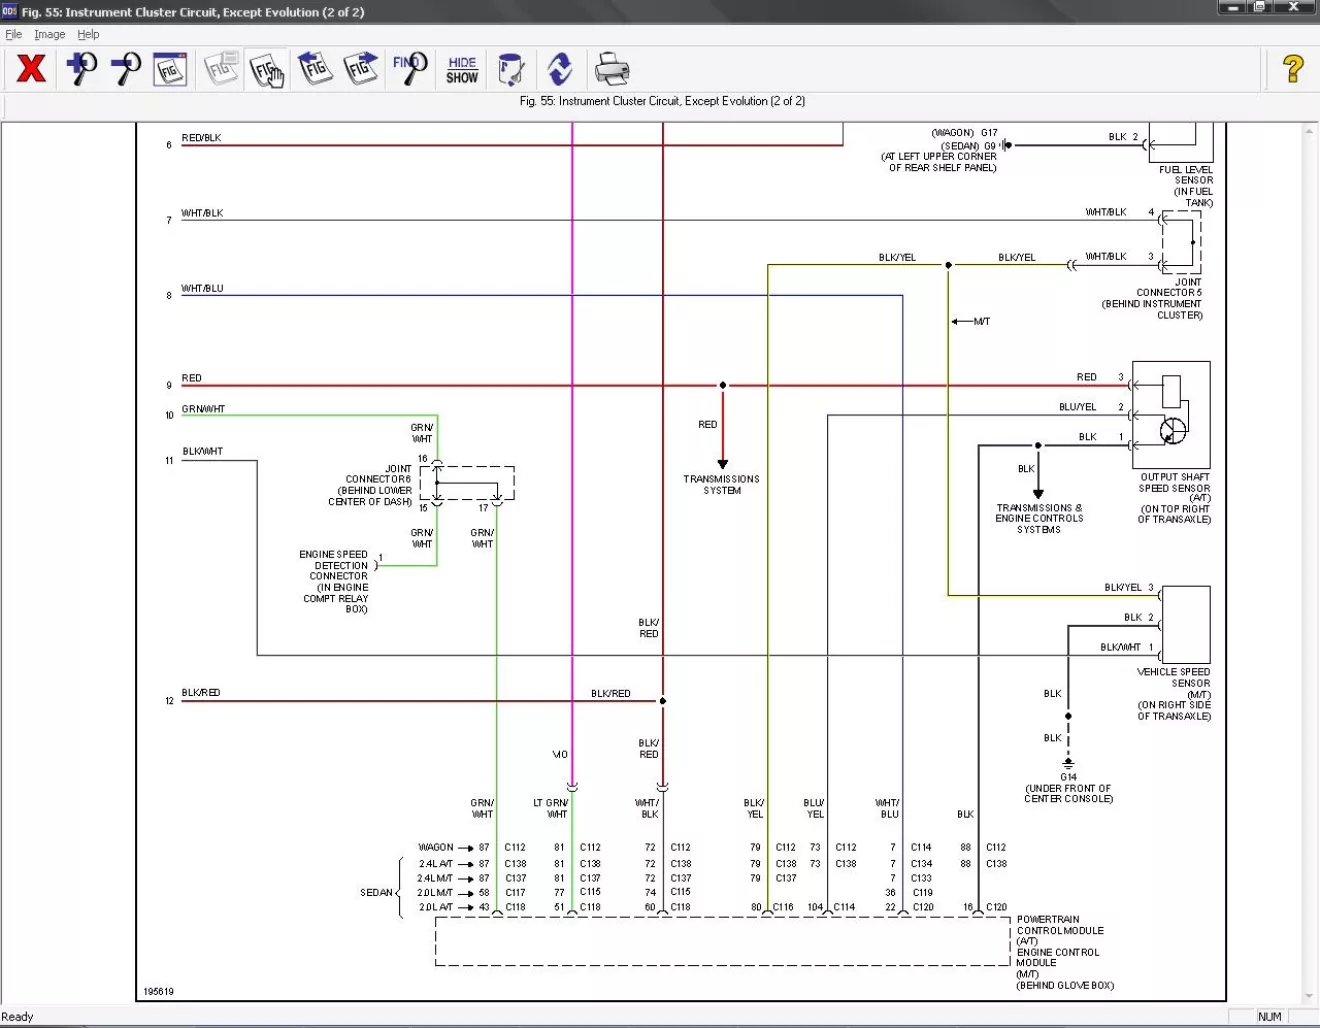Click the paint bucket color icon
The image size is (1320, 1028).
click(x=511, y=69)
